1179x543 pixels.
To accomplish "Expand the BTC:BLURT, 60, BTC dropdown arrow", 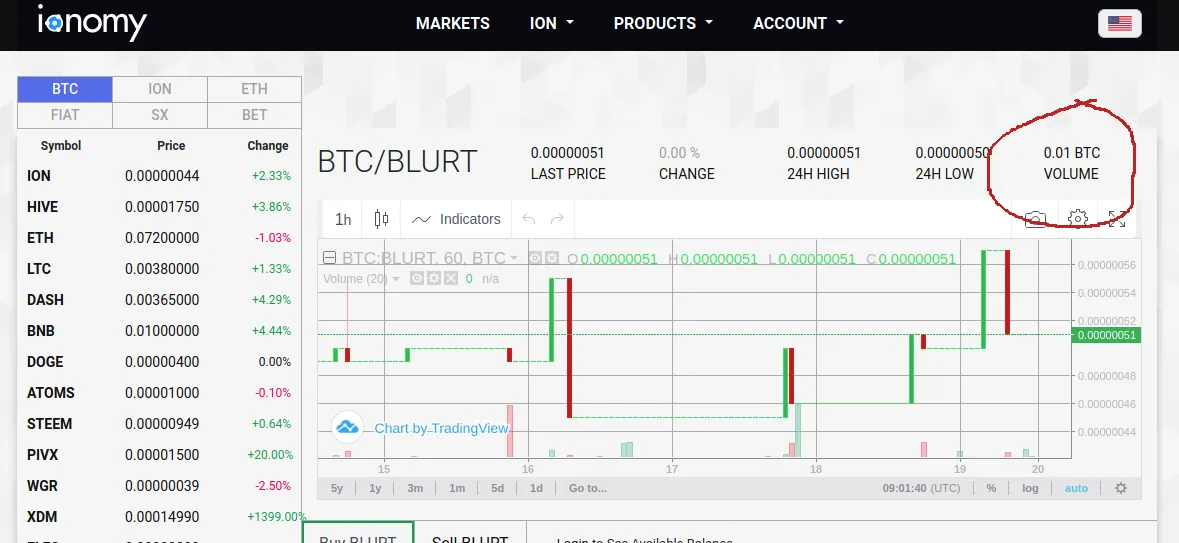I will click(x=514, y=259).
